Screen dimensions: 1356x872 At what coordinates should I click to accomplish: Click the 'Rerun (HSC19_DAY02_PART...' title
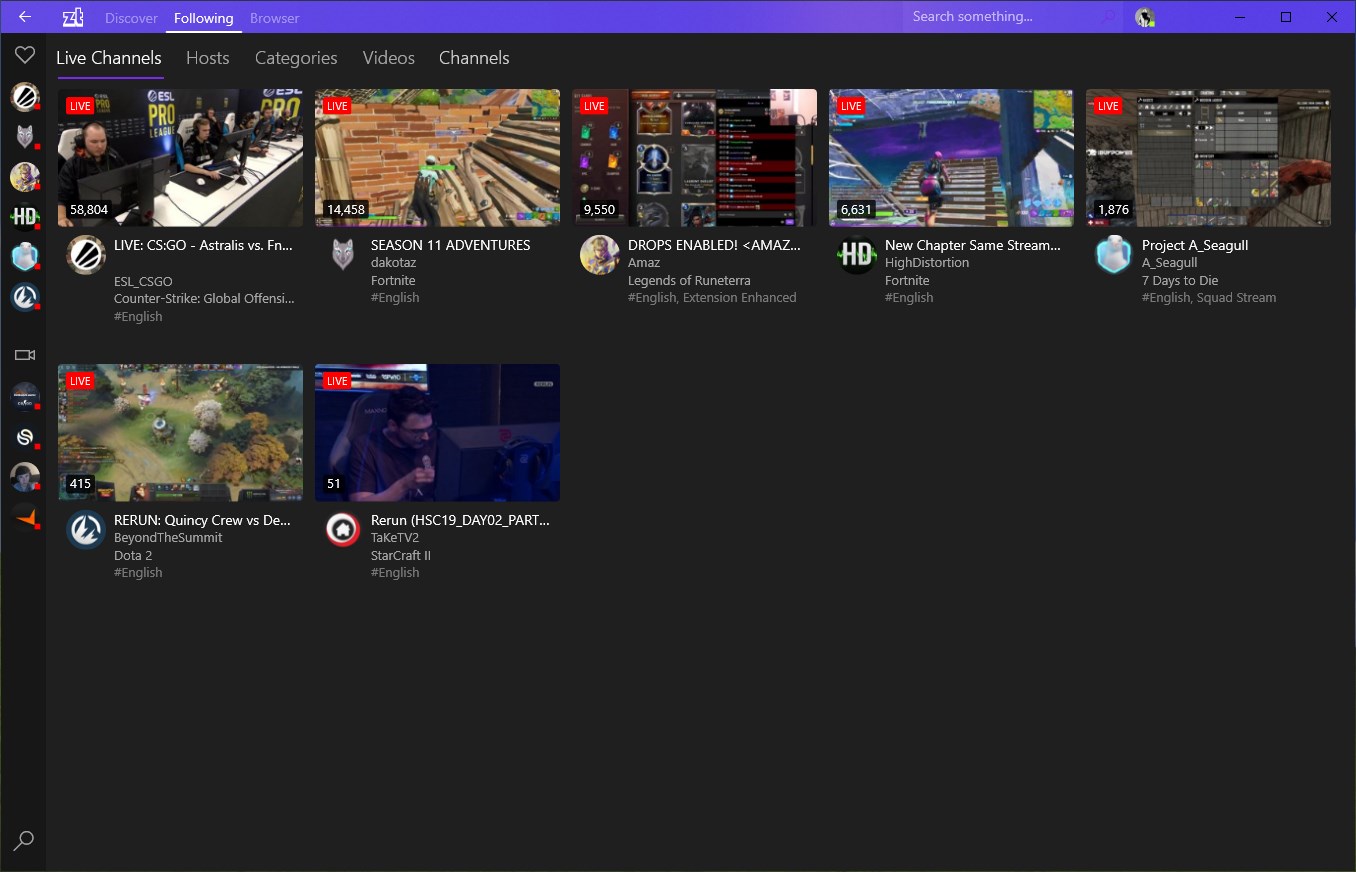click(461, 520)
